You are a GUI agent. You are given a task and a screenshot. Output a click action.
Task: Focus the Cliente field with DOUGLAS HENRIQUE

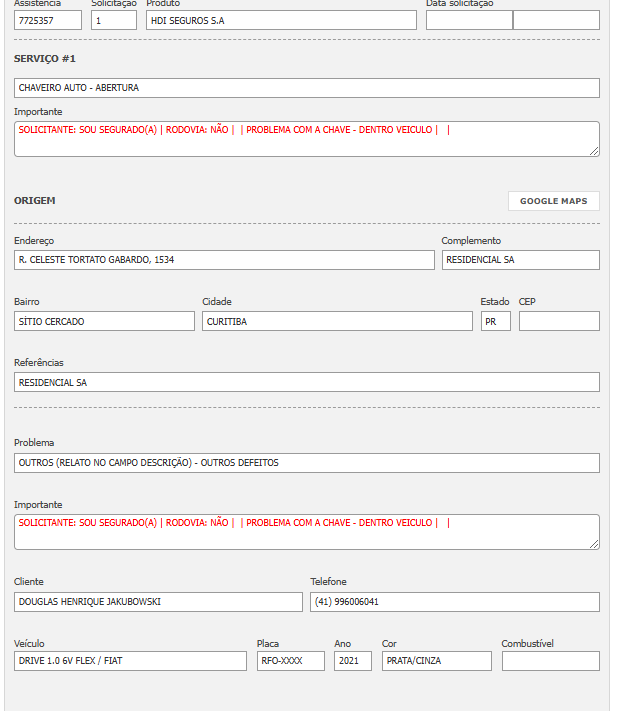click(x=158, y=602)
